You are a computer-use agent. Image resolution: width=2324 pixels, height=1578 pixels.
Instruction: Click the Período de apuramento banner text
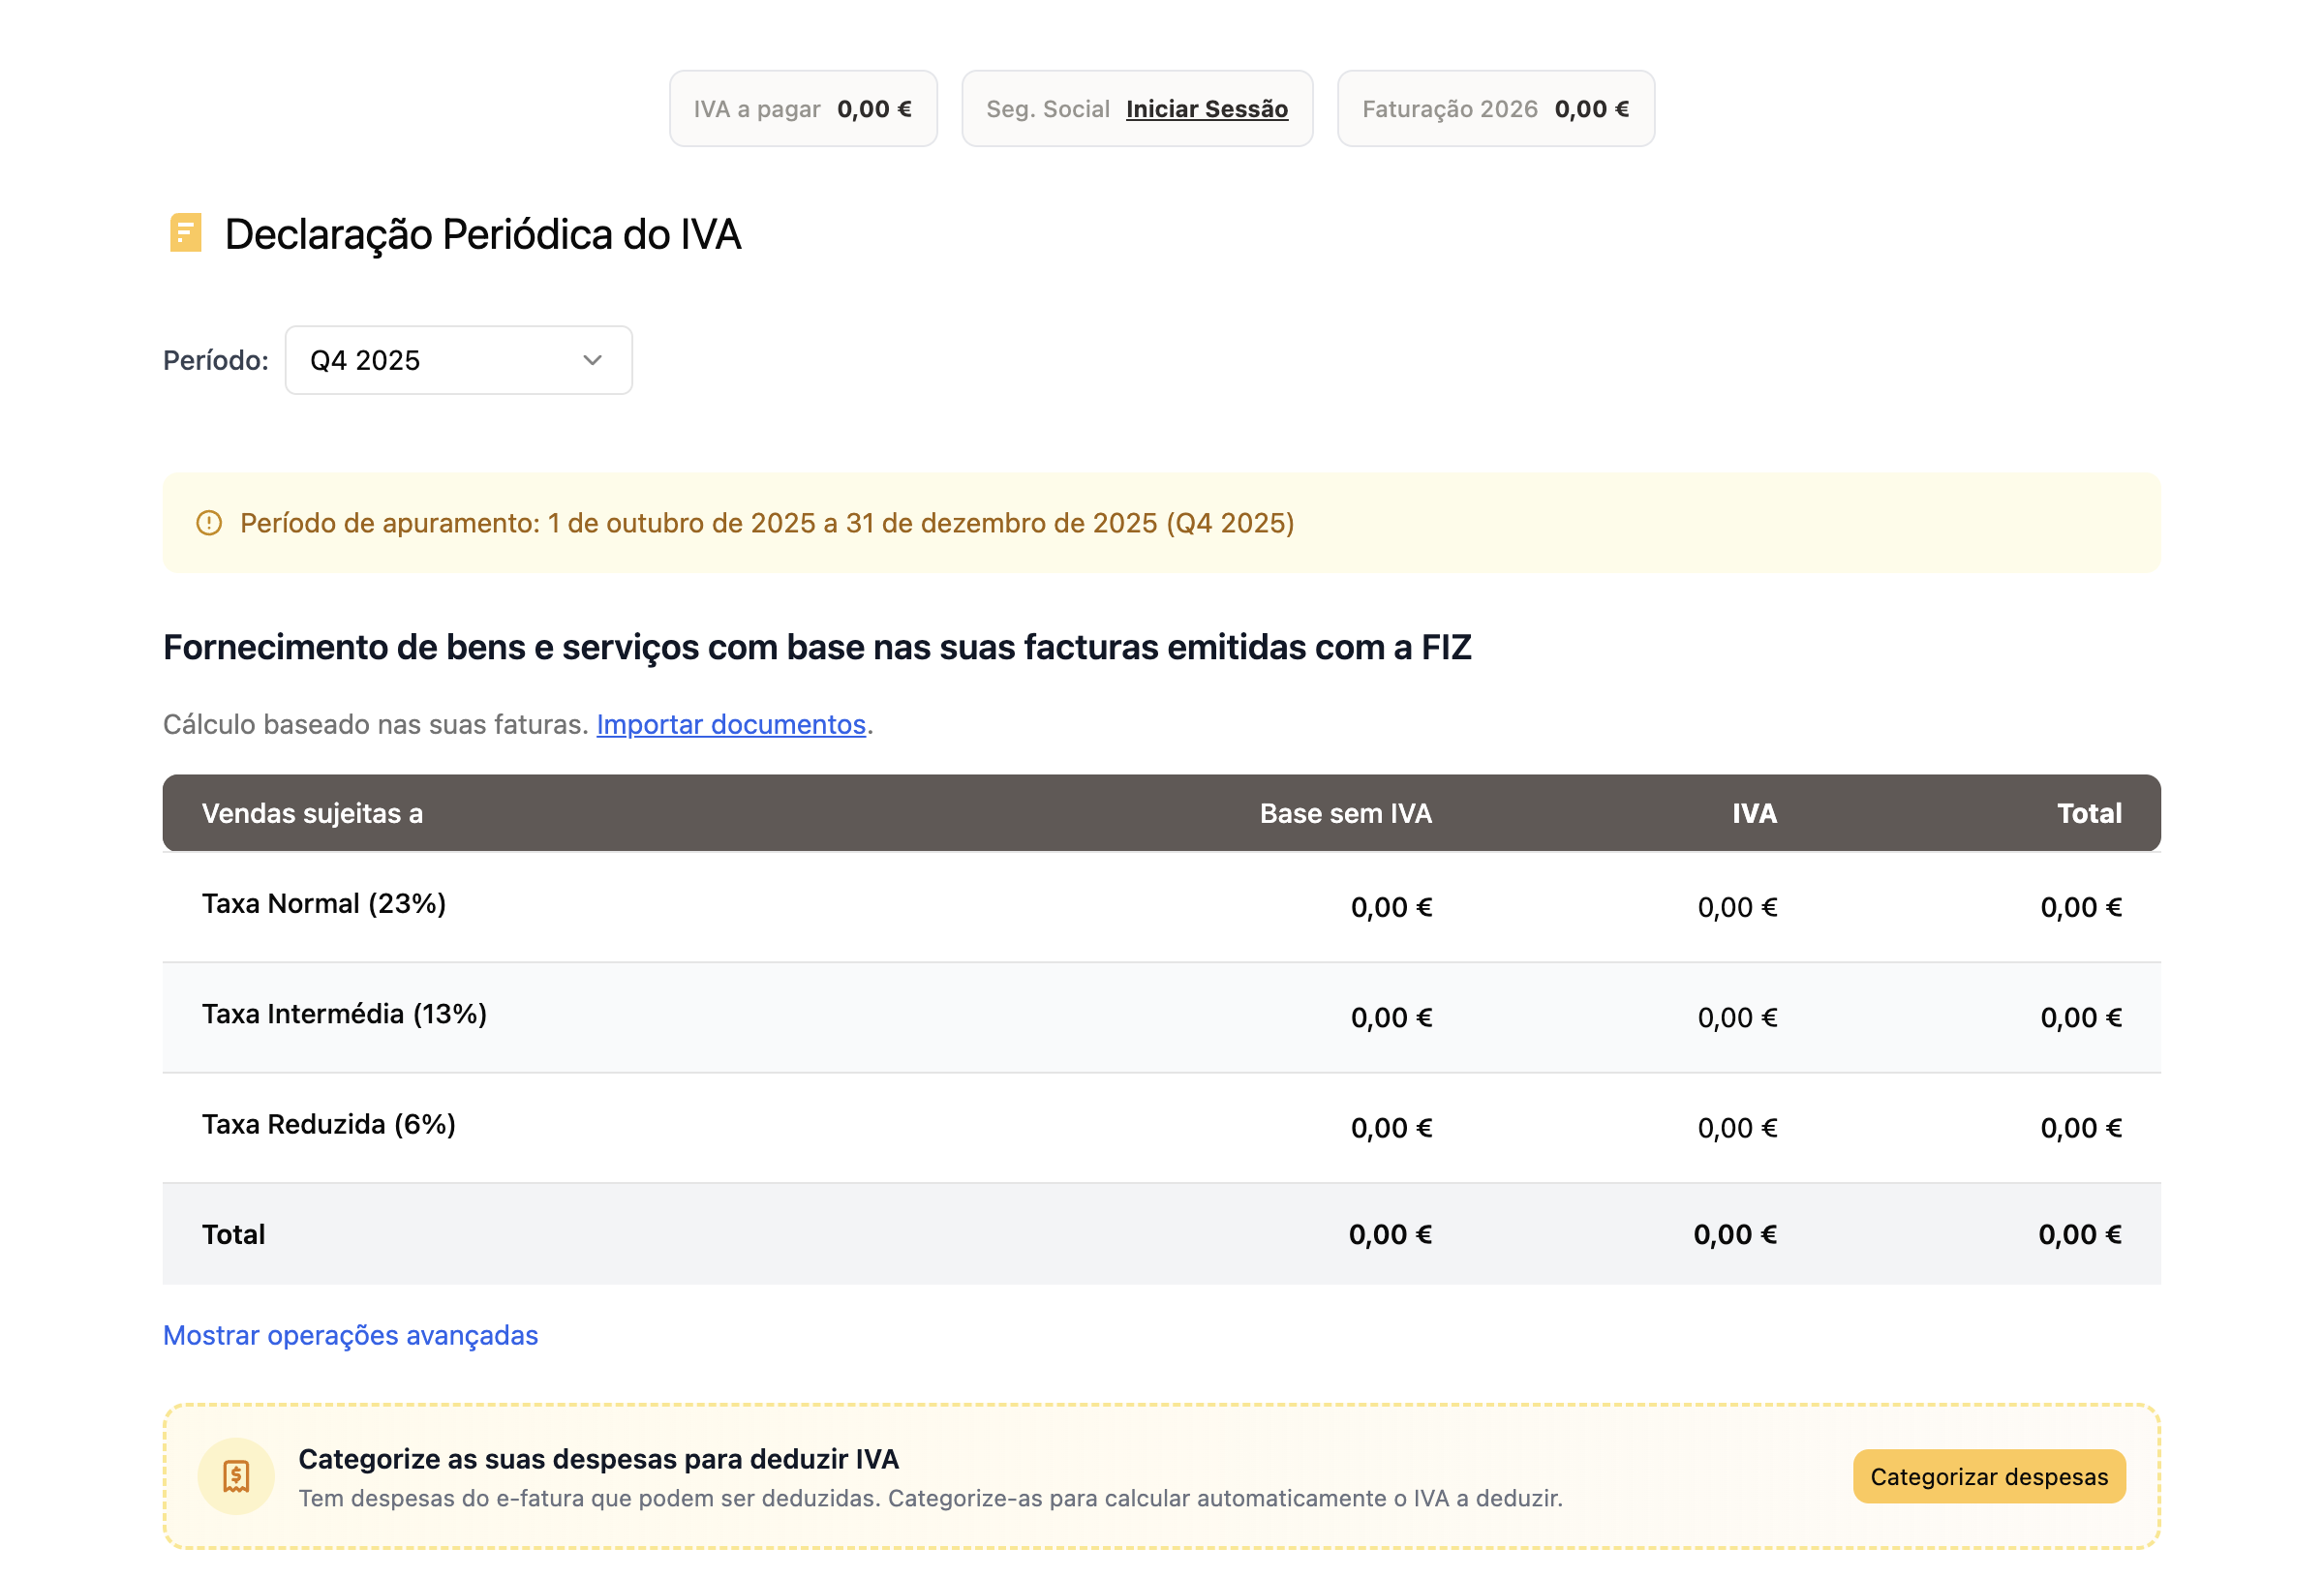pyautogui.click(x=767, y=523)
